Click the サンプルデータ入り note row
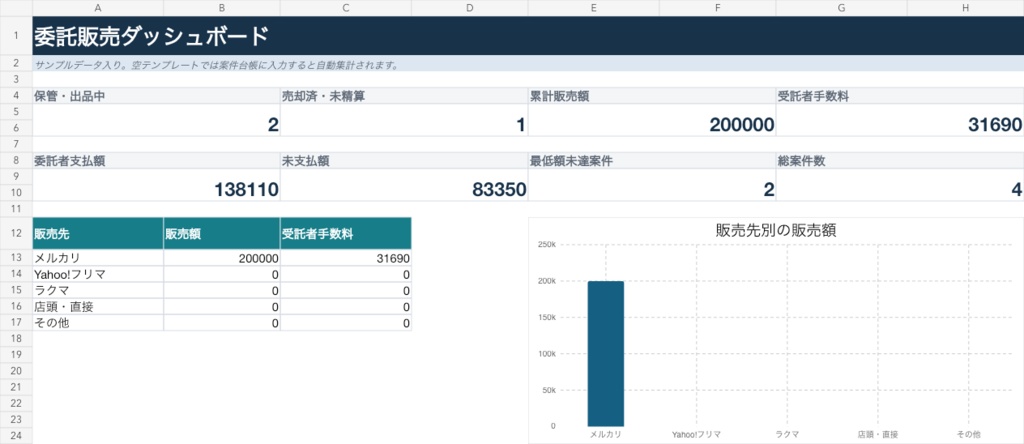The width and height of the screenshot is (1024, 444). point(528,64)
